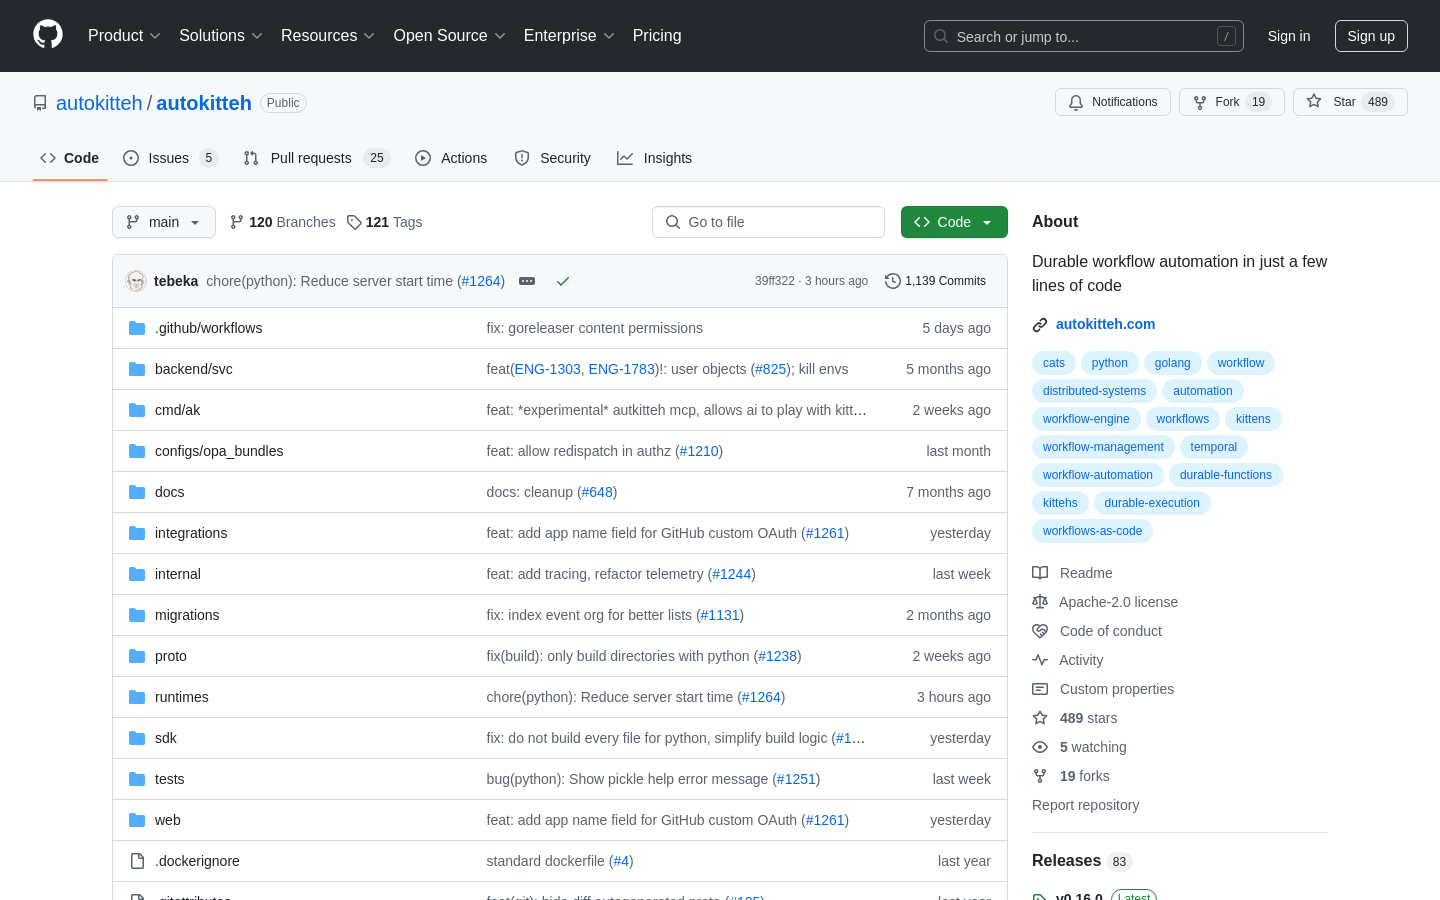Focus the Search or jump to field
Viewport: 1440px width, 900px height.
pos(1084,36)
